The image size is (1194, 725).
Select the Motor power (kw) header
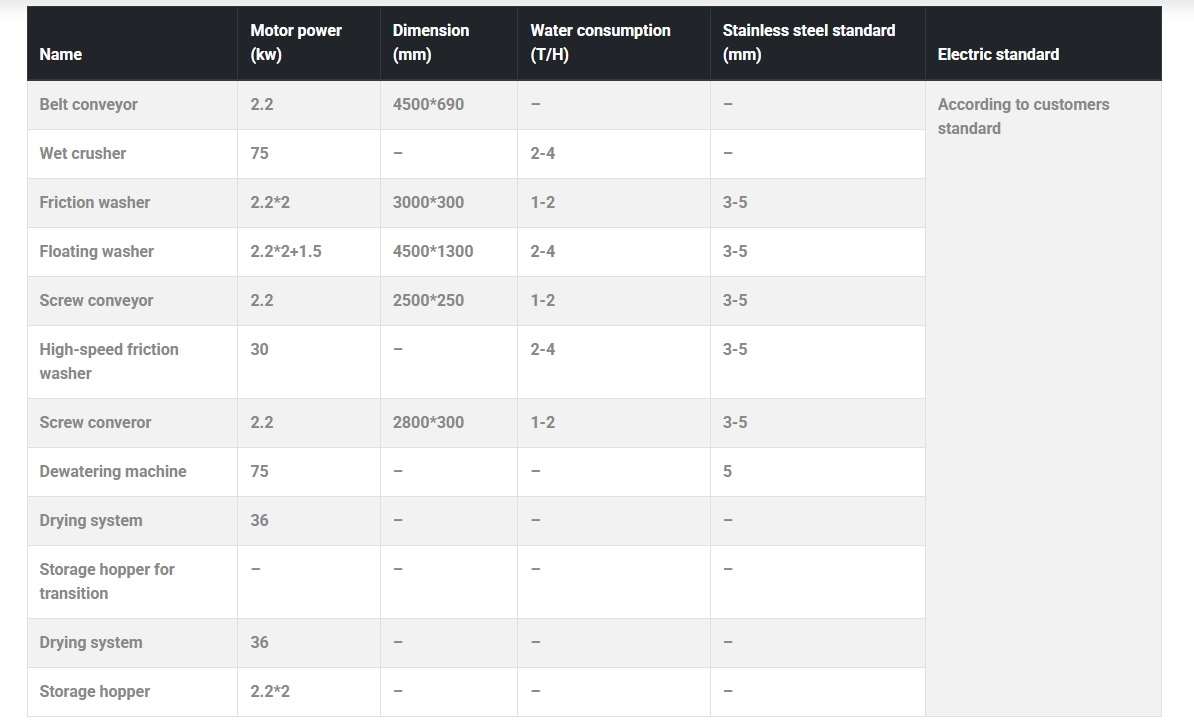tap(296, 43)
